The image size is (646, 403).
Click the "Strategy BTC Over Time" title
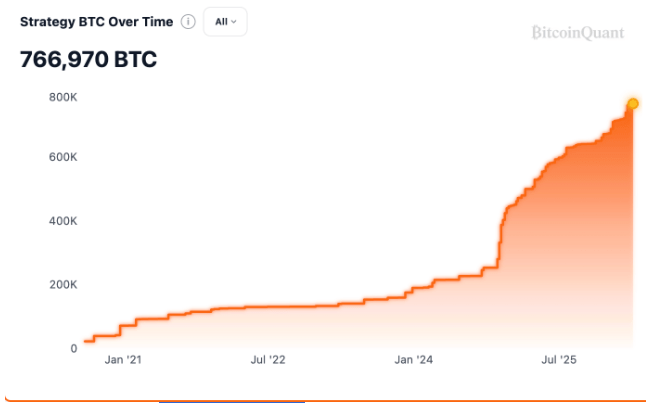96,22
